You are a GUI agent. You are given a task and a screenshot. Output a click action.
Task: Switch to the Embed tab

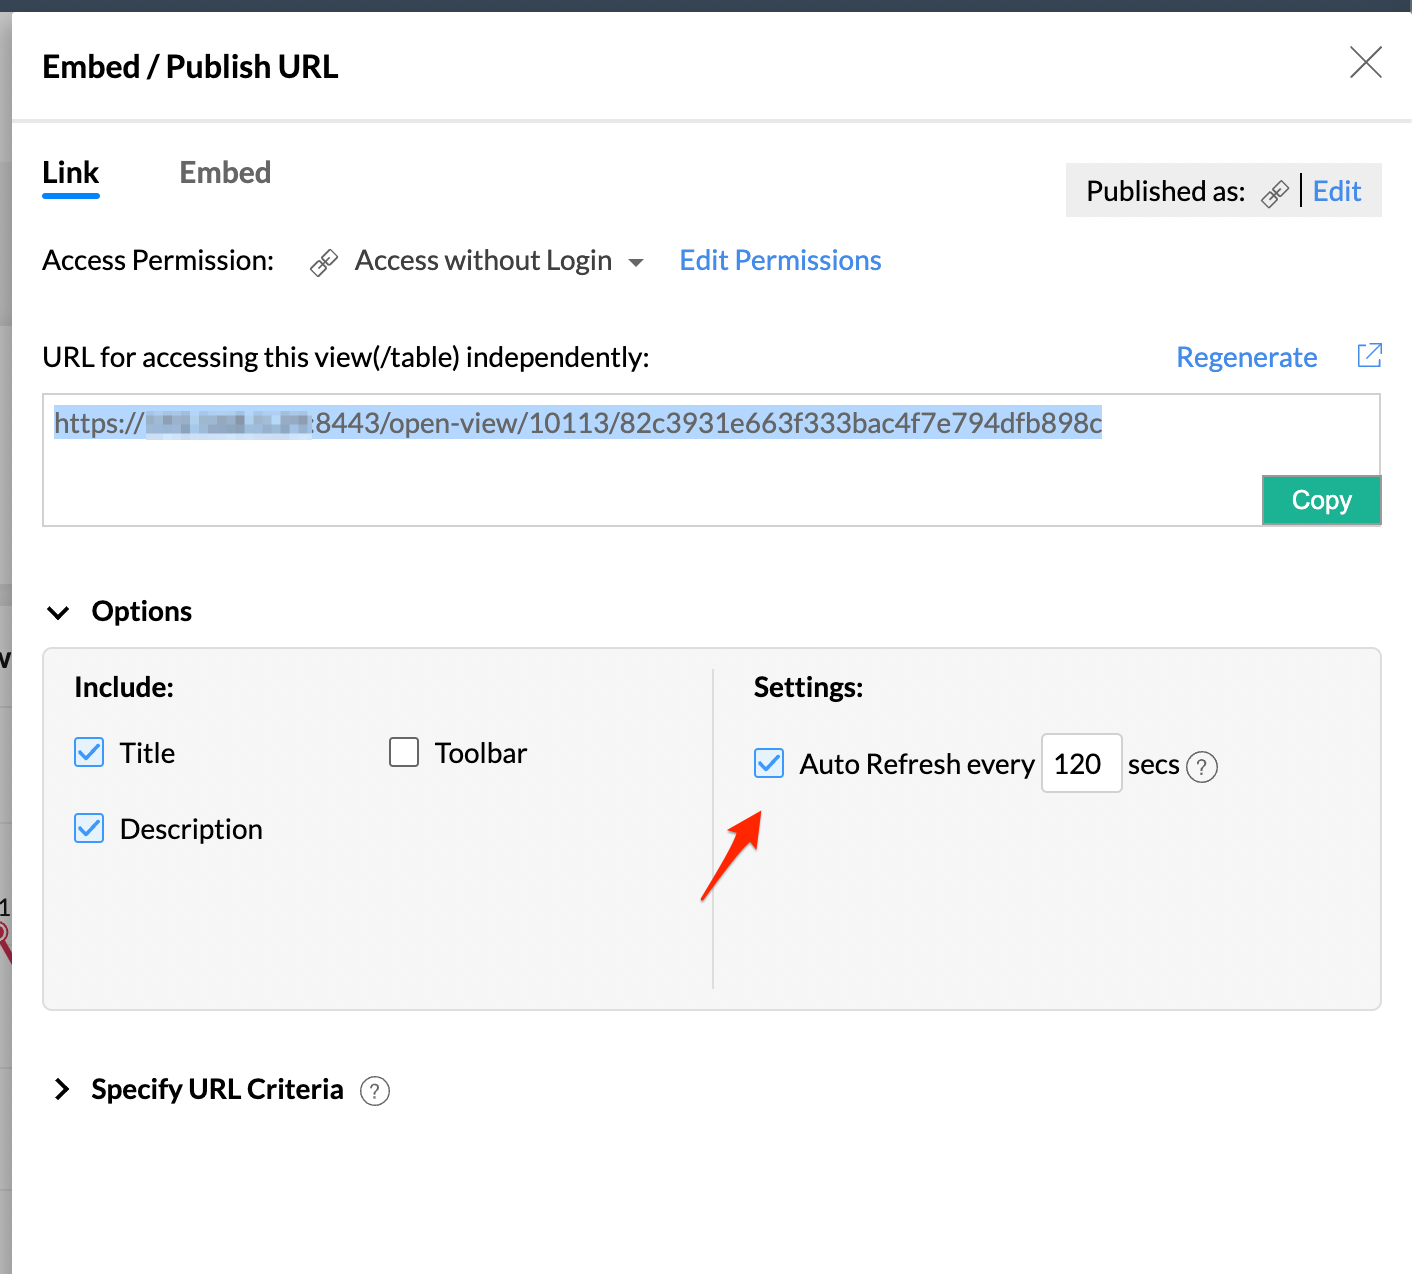coord(225,173)
